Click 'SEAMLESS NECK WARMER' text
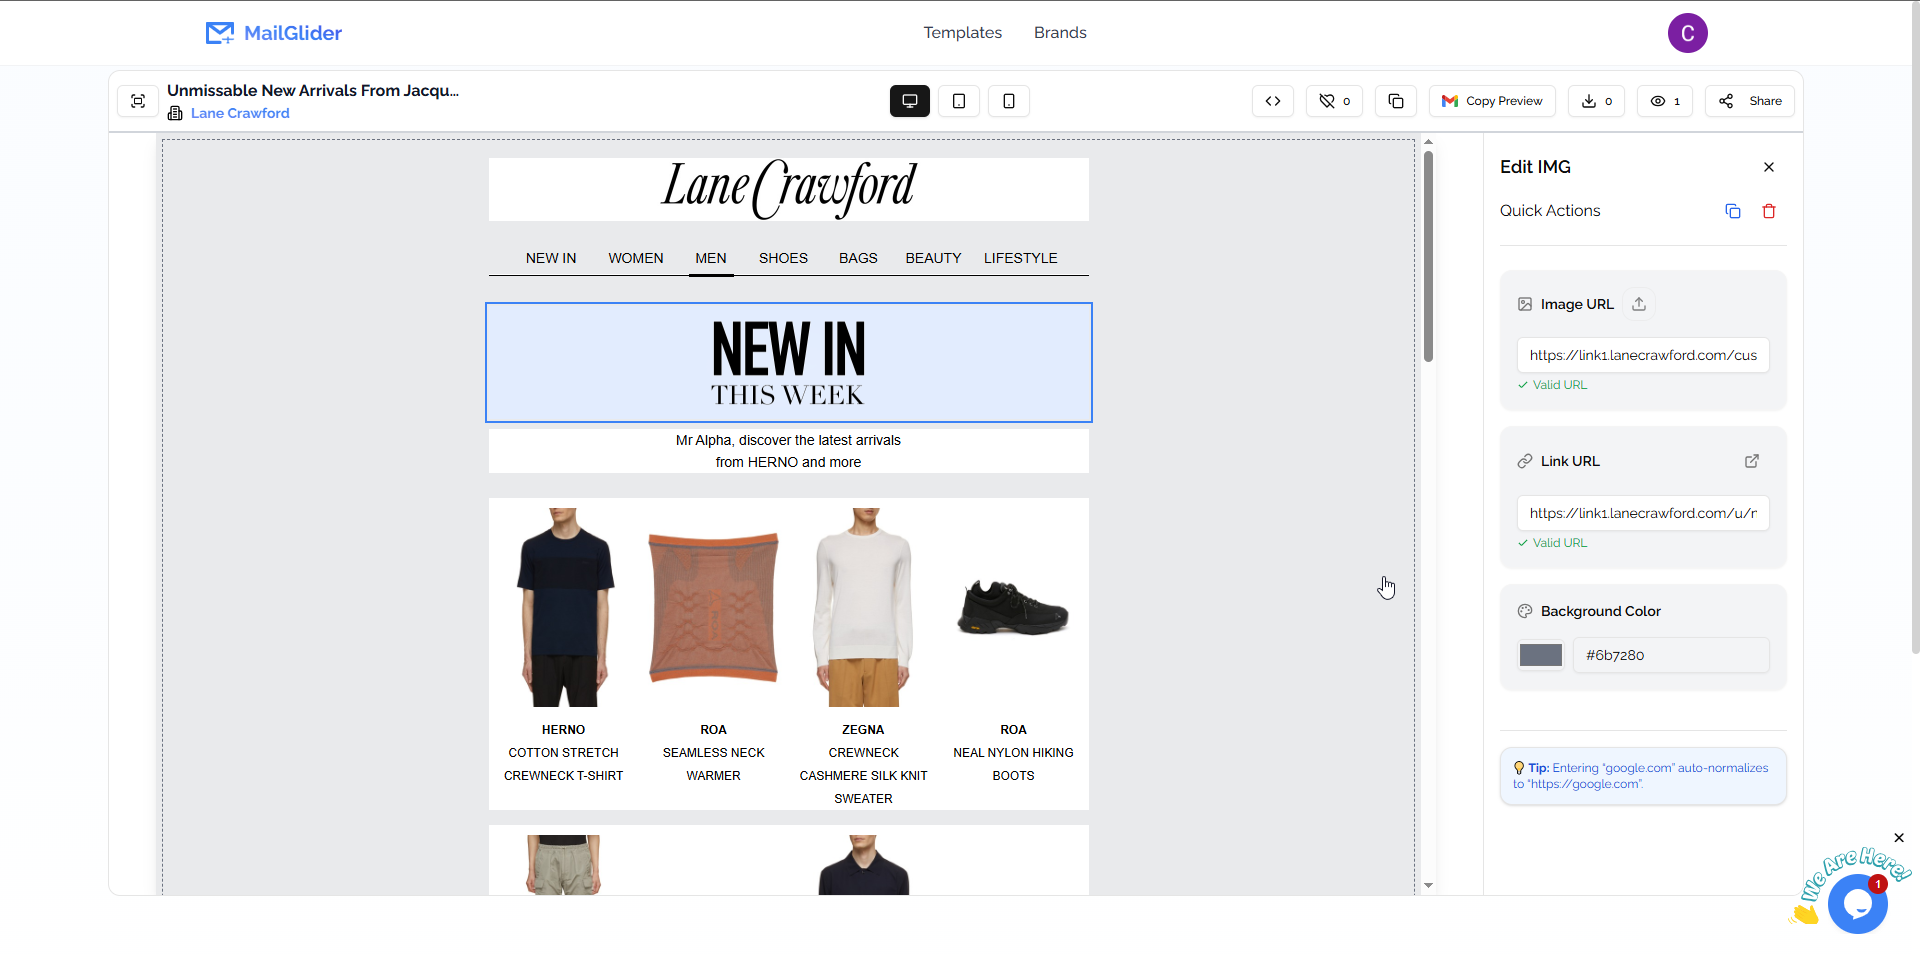 click(713, 764)
